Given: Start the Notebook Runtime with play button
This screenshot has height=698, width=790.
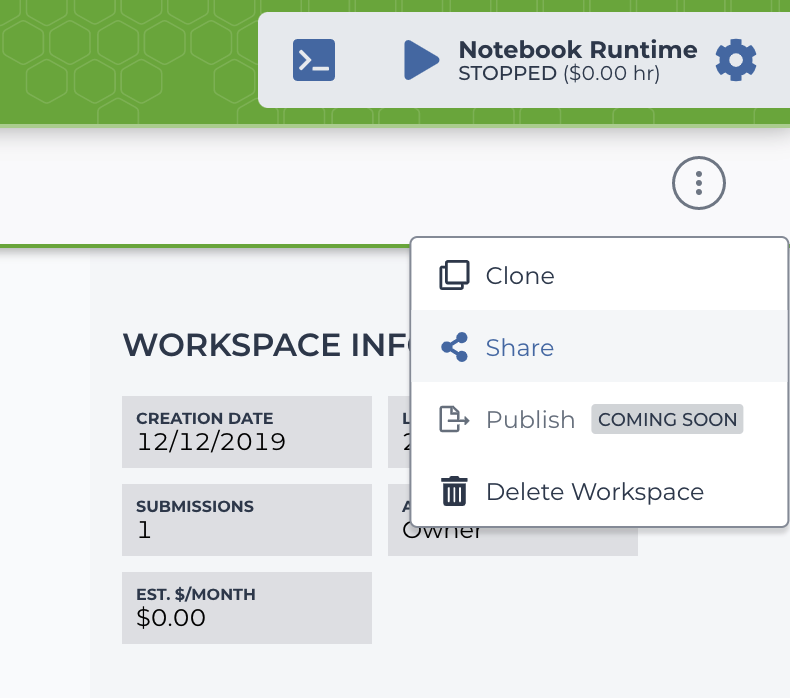Looking at the screenshot, I should point(422,60).
